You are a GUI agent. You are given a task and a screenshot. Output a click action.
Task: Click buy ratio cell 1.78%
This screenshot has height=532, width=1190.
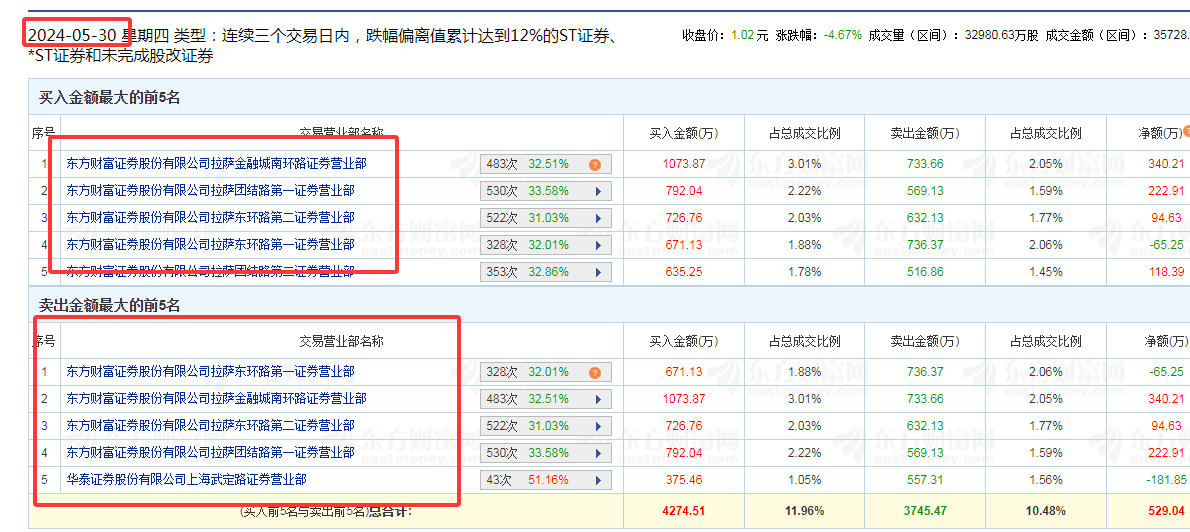point(804,272)
